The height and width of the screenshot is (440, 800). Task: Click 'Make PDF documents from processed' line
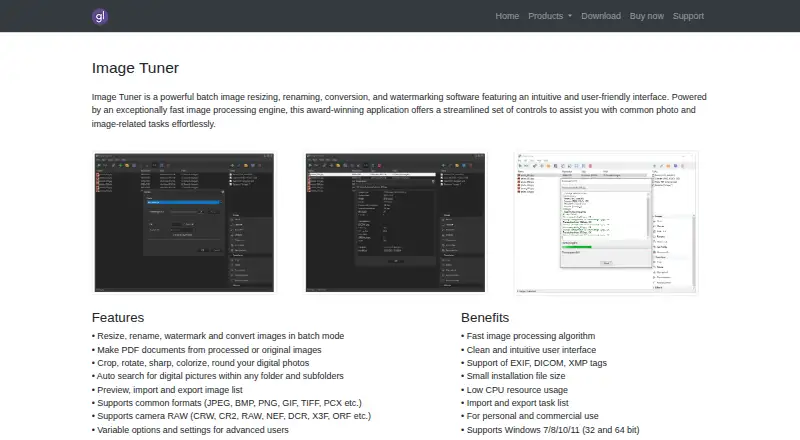pos(207,350)
